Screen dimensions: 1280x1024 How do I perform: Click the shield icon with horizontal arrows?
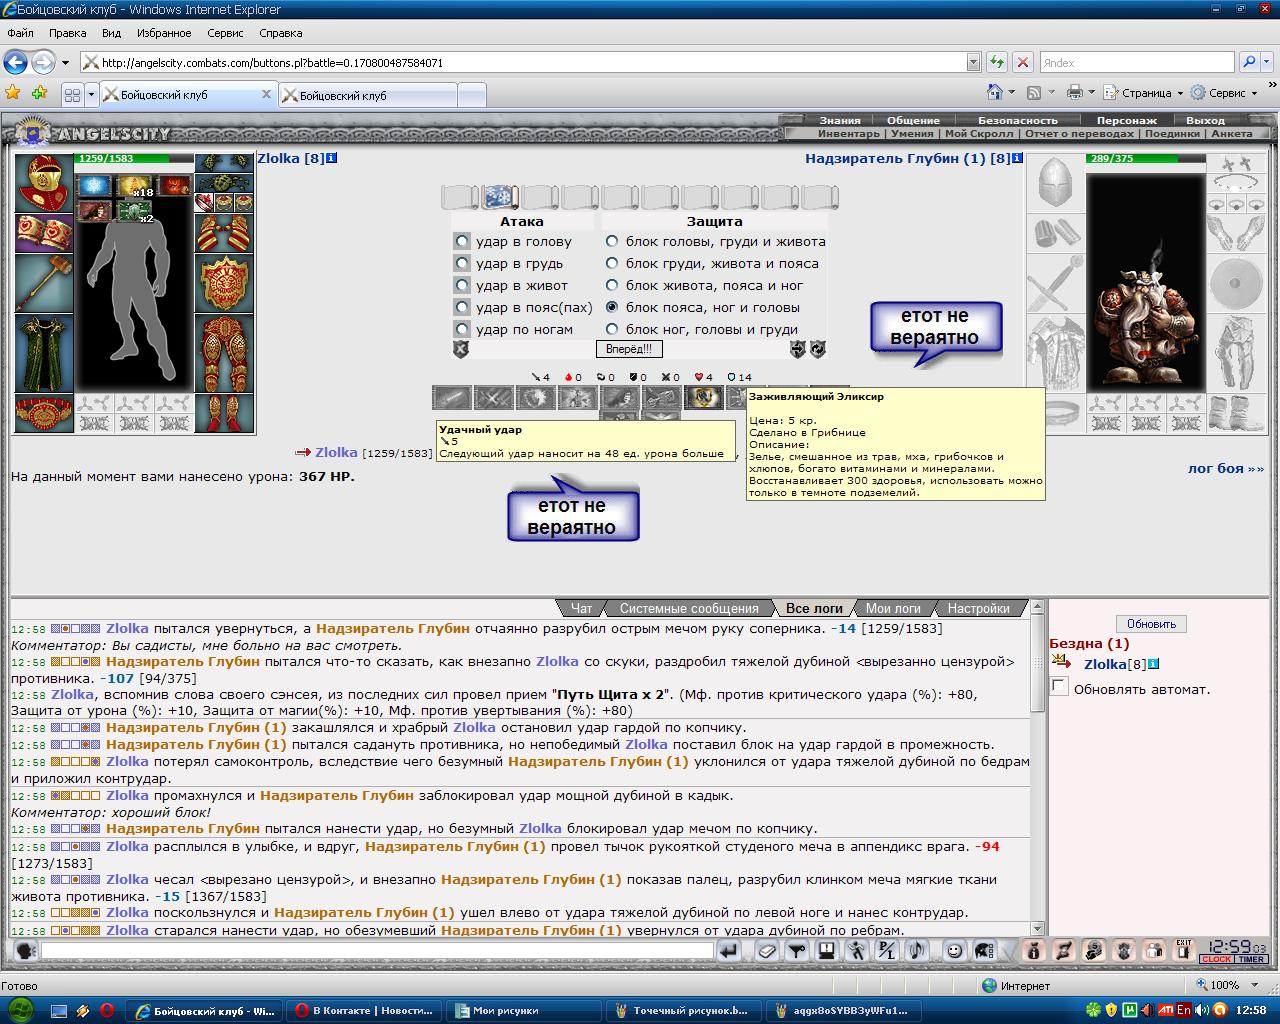pyautogui.click(x=798, y=349)
